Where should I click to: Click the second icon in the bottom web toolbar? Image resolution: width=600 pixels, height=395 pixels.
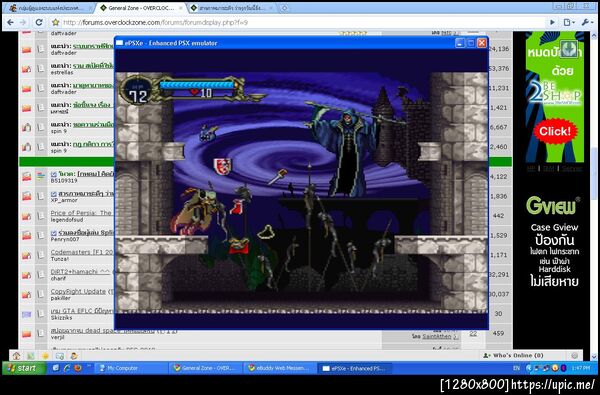tap(31, 356)
